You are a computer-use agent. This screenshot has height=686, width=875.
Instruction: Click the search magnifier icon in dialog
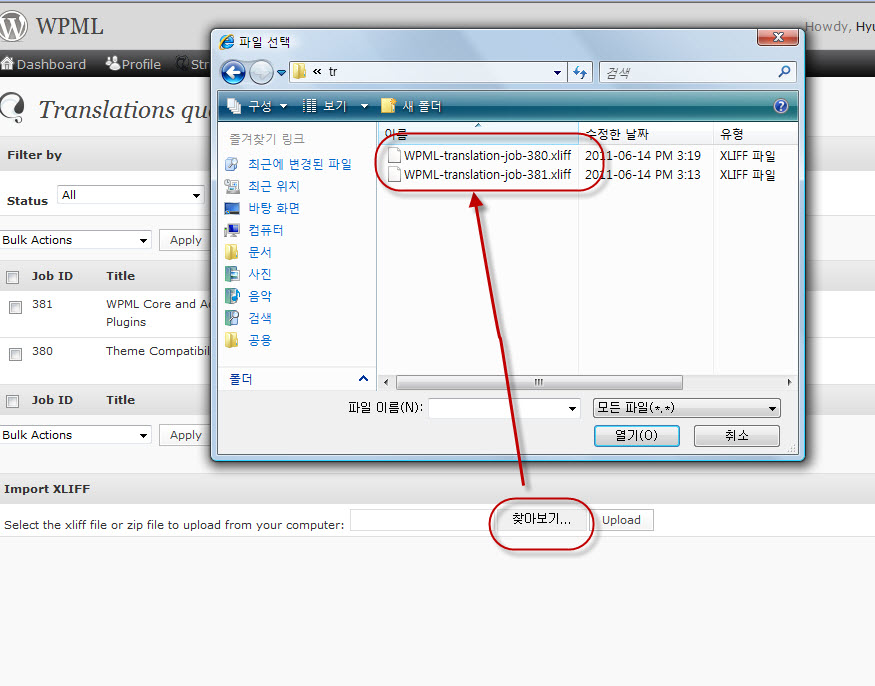click(x=784, y=71)
